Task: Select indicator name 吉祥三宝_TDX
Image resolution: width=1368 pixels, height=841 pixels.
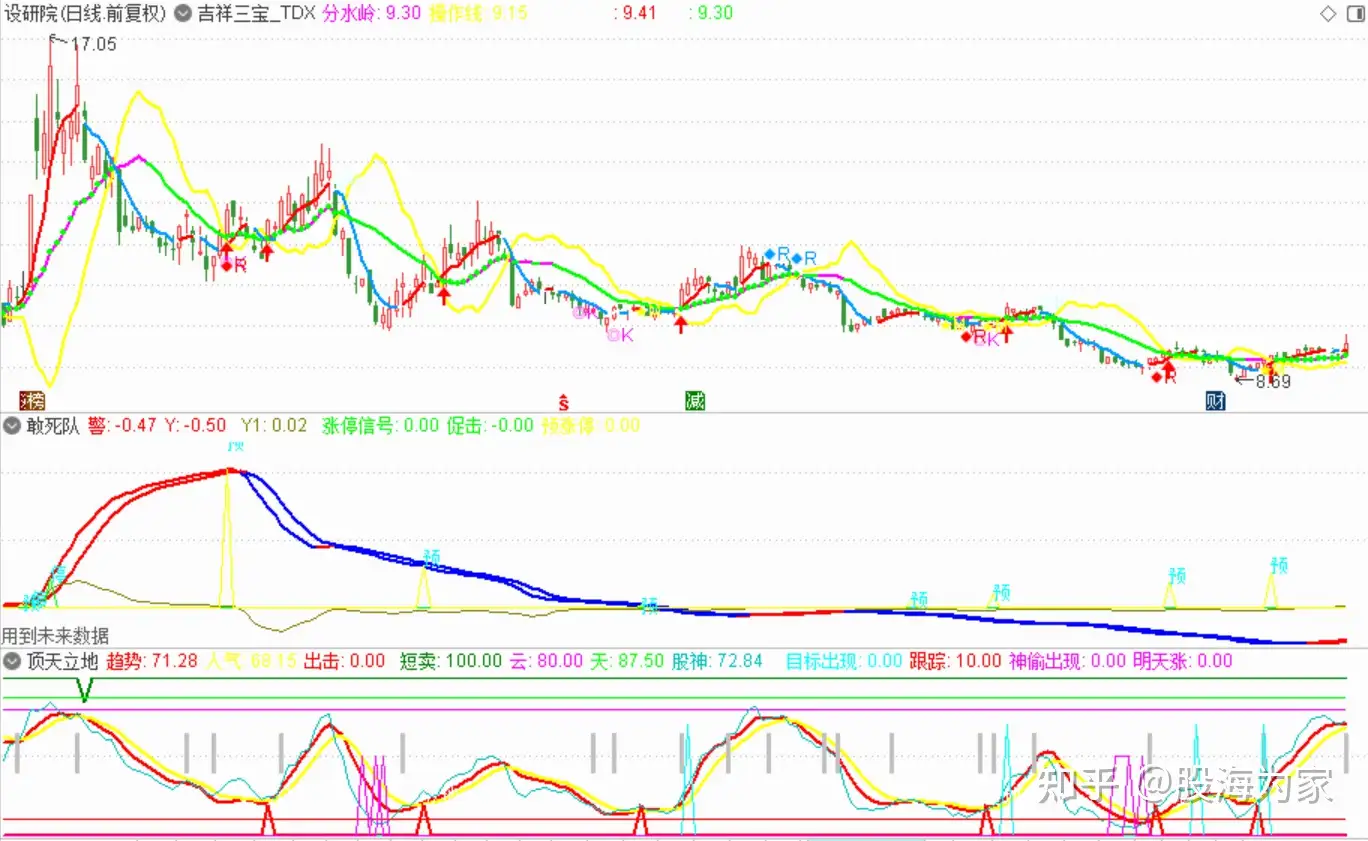Action: coord(256,13)
